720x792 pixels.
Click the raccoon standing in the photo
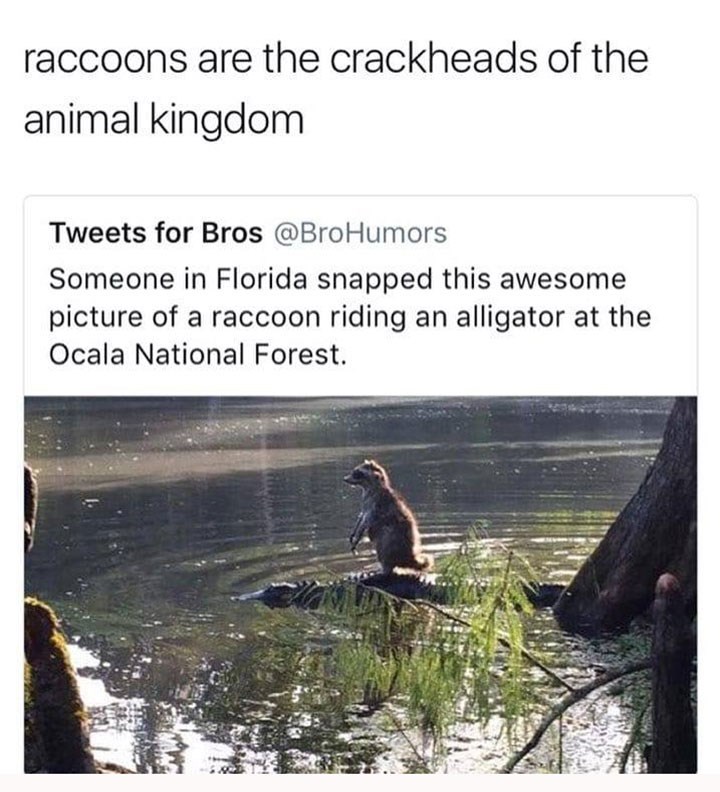click(387, 515)
